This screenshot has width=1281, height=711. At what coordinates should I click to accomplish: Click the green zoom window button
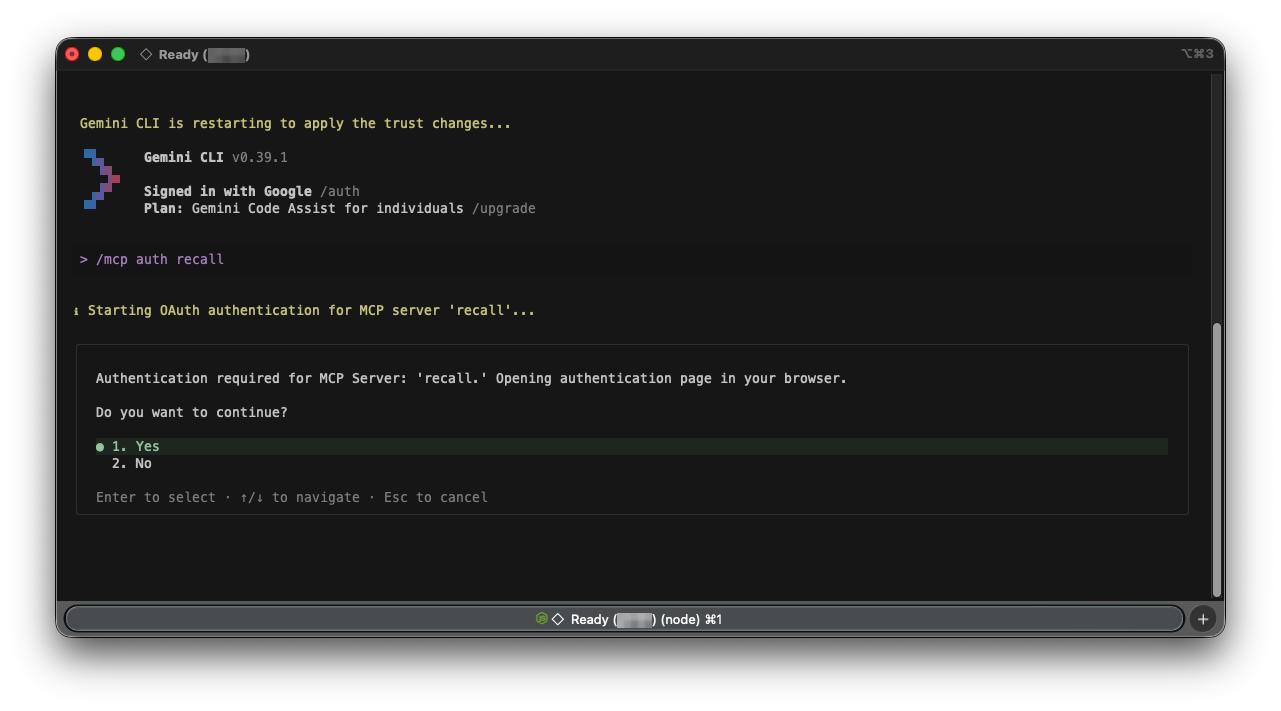118,54
